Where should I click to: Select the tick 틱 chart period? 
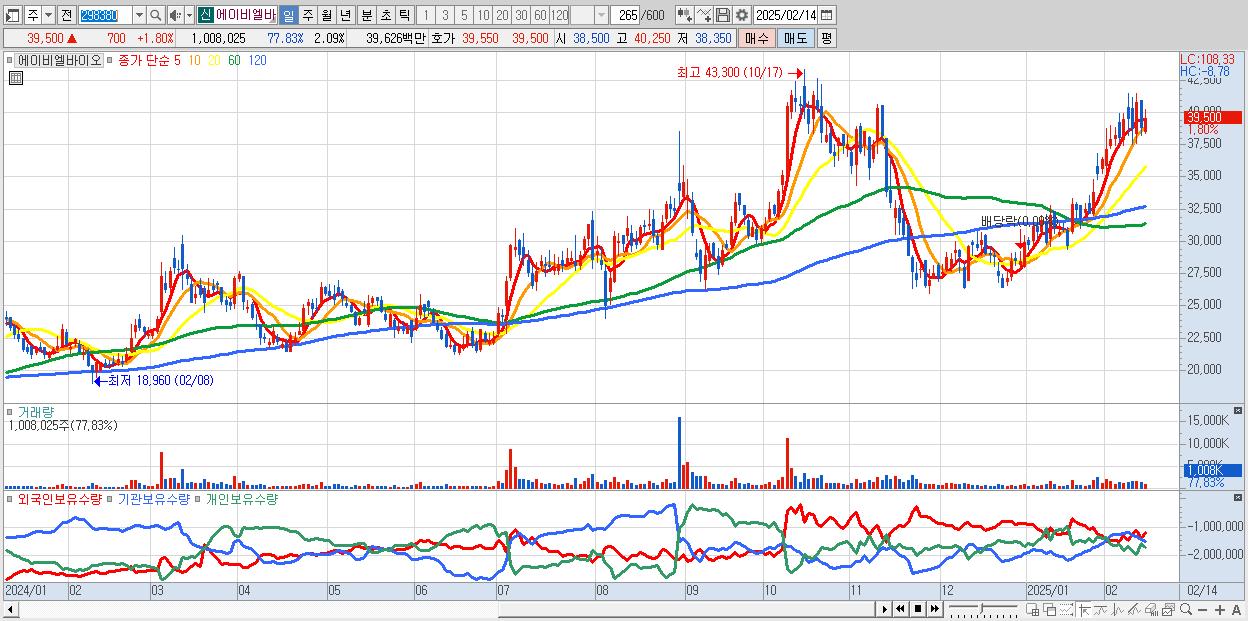coord(404,15)
